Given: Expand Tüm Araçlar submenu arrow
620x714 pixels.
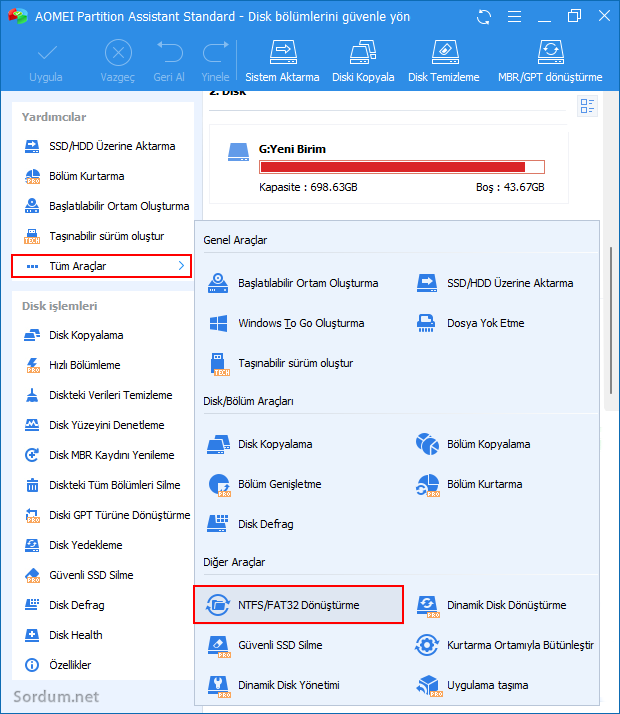Looking at the screenshot, I should coord(181,266).
